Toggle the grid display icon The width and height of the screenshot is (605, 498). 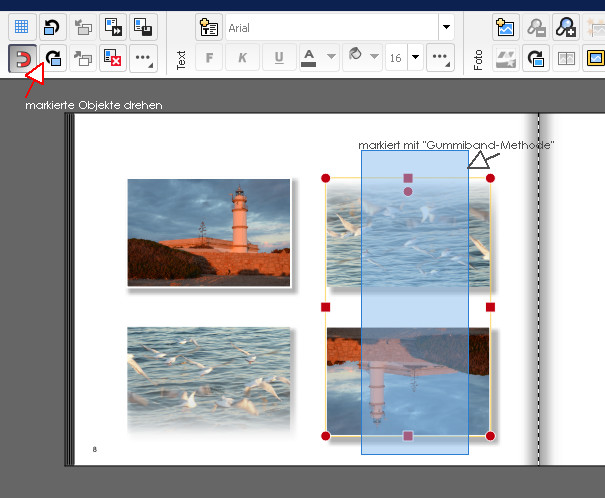[x=20, y=27]
